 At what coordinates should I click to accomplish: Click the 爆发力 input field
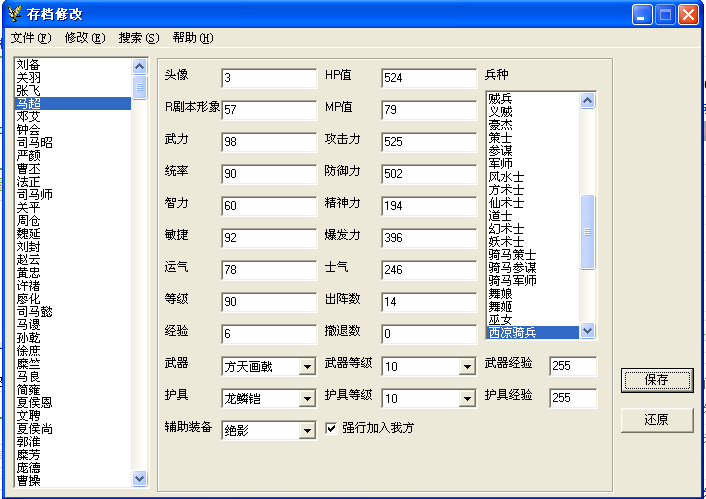429,238
